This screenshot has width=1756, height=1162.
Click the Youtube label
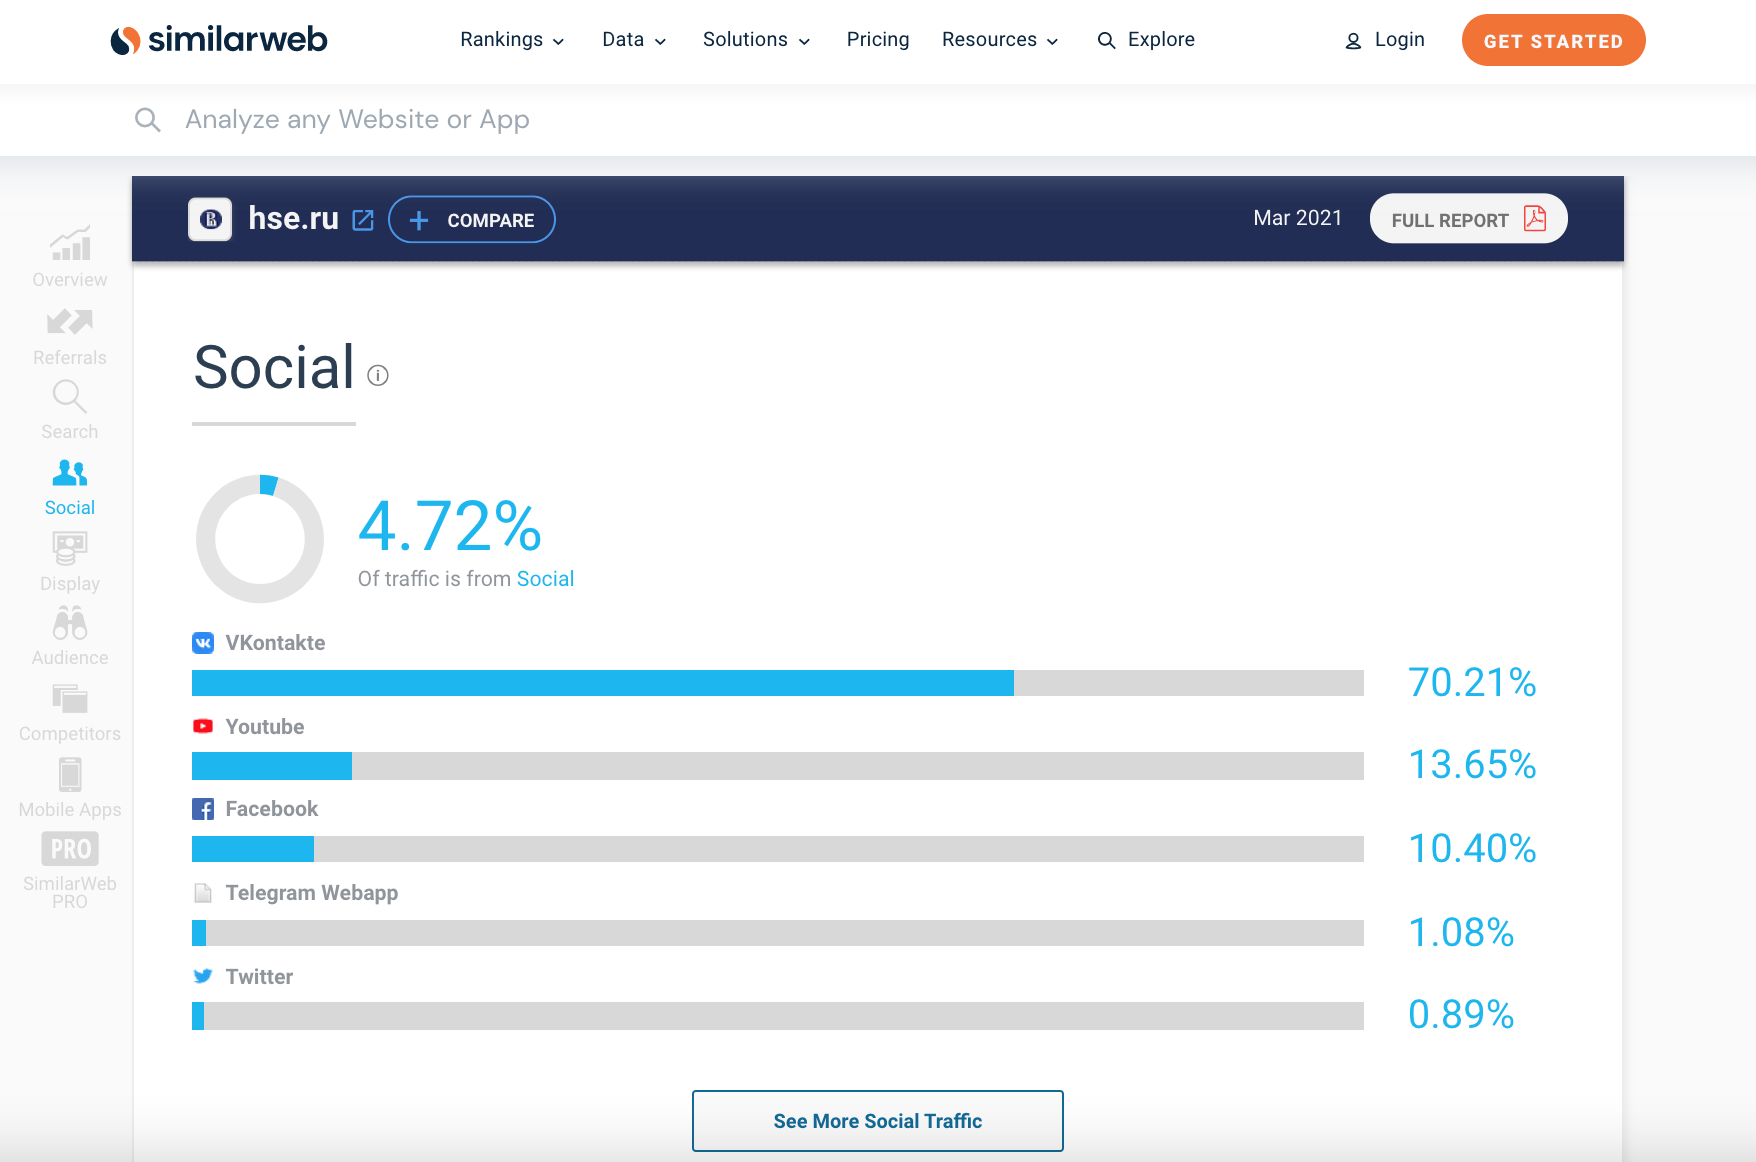point(265,727)
